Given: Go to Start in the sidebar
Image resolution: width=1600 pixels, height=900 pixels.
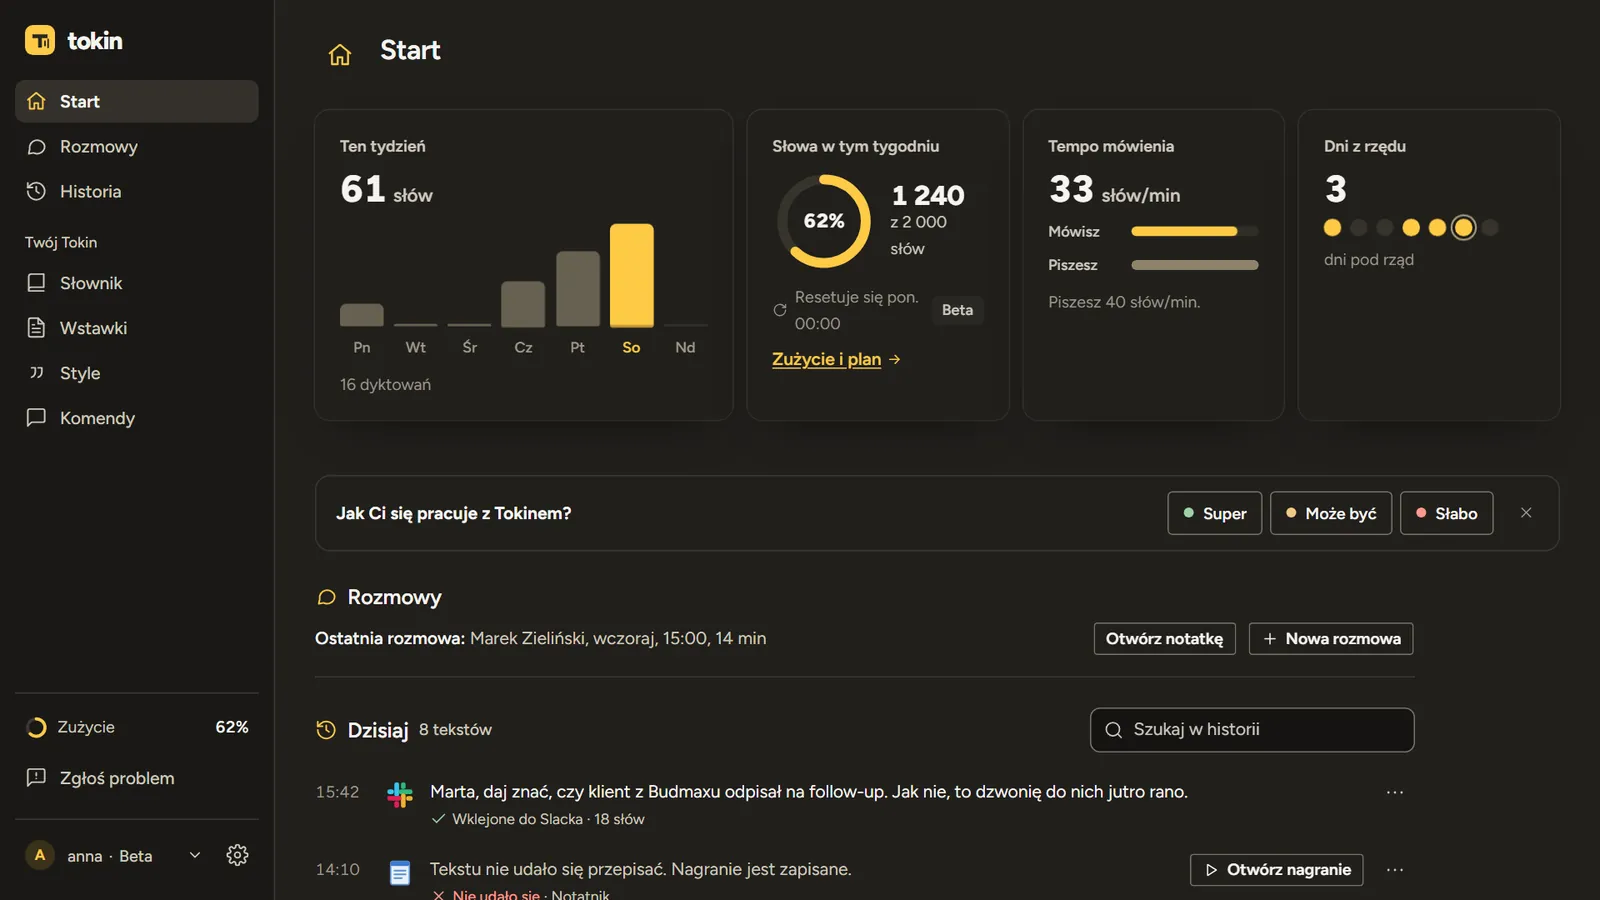Looking at the screenshot, I should tap(137, 101).
